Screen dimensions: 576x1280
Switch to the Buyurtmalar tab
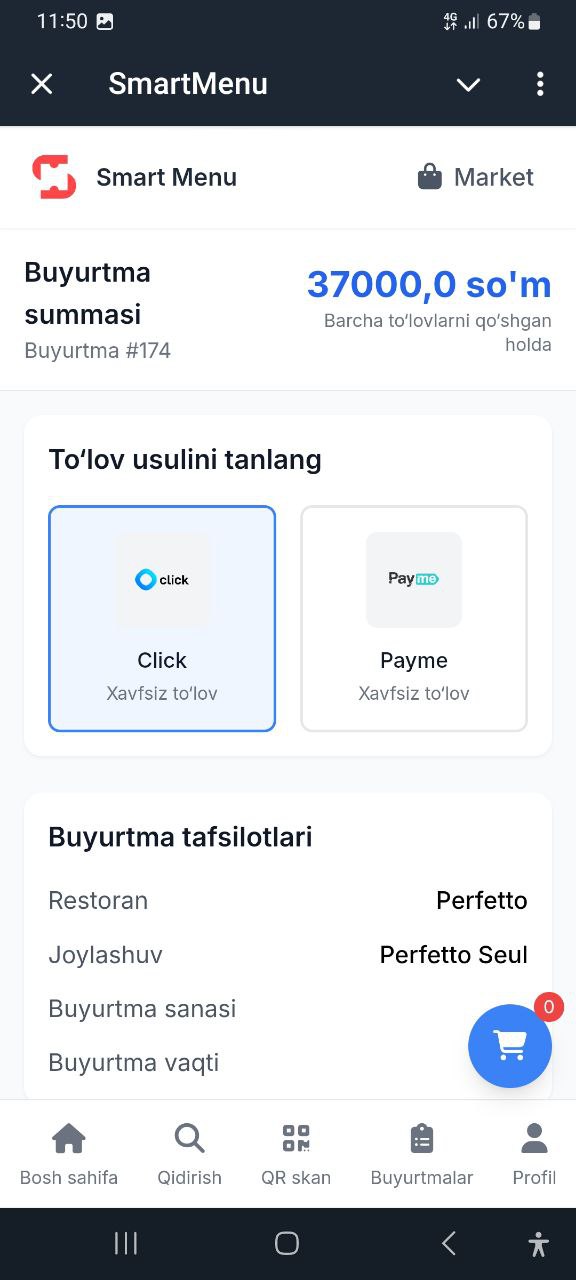click(421, 1152)
